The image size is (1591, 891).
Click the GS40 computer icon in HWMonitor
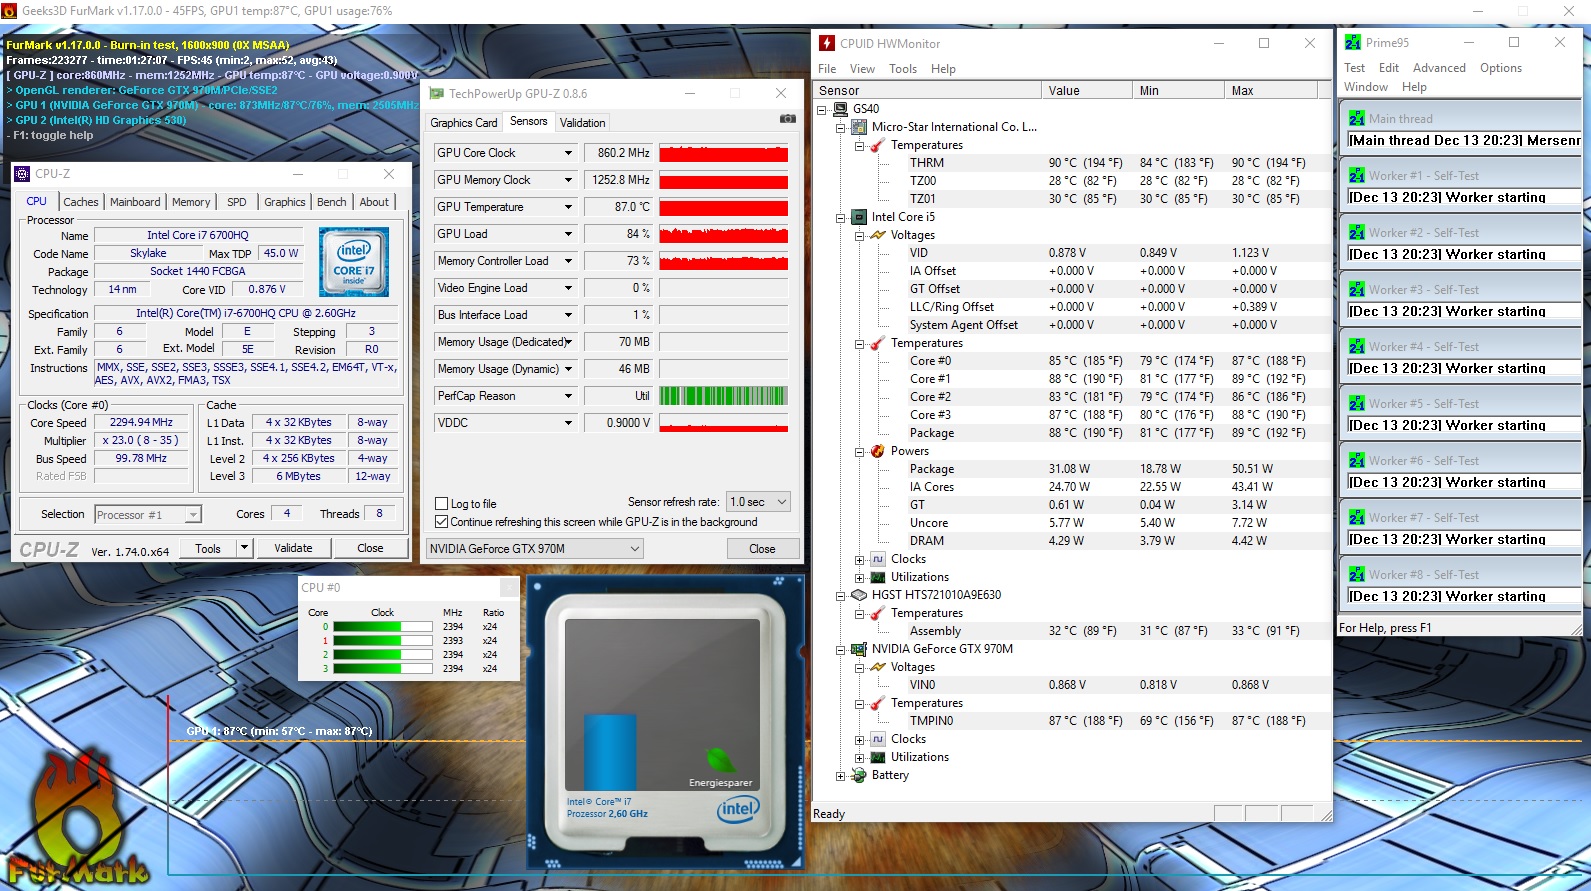[x=839, y=109]
